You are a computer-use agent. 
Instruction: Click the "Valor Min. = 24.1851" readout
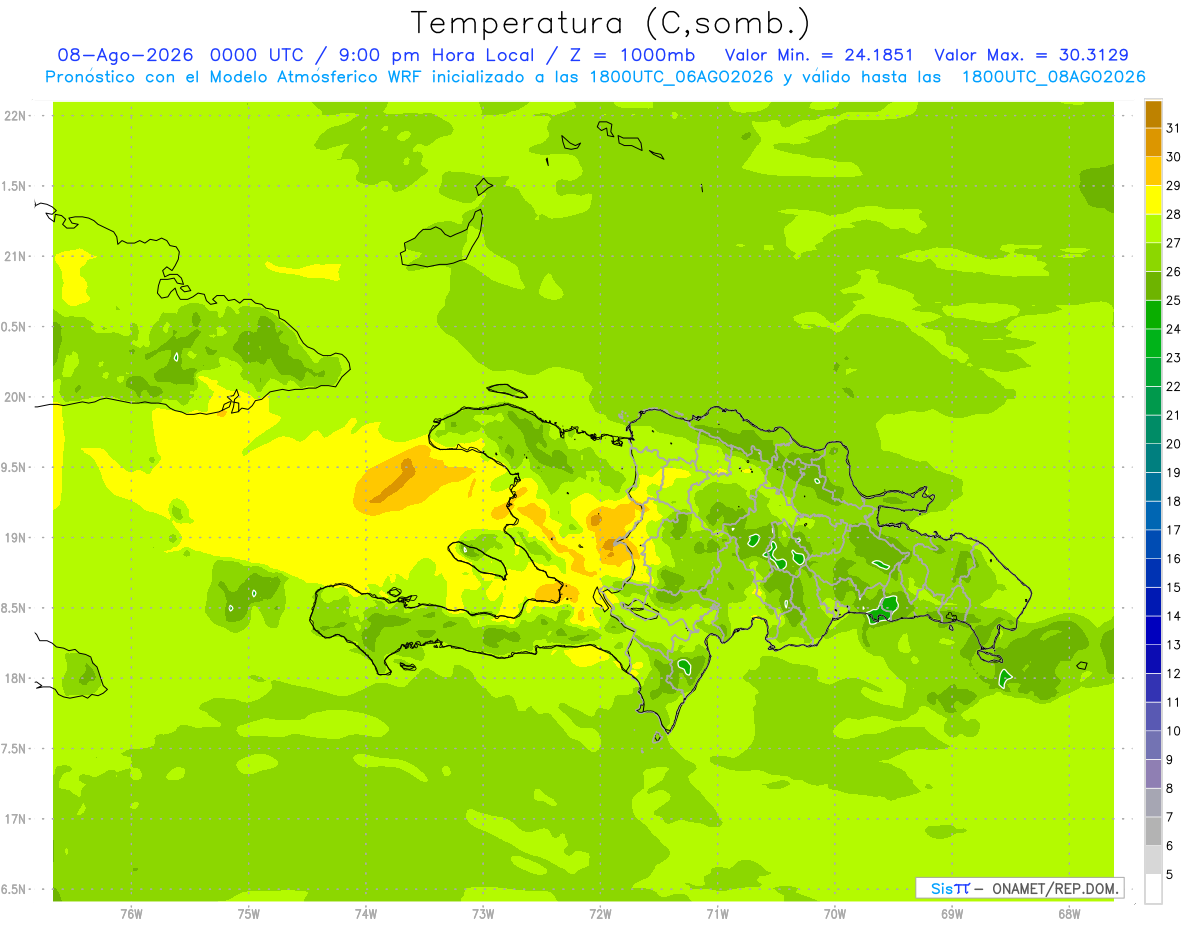coord(819,55)
